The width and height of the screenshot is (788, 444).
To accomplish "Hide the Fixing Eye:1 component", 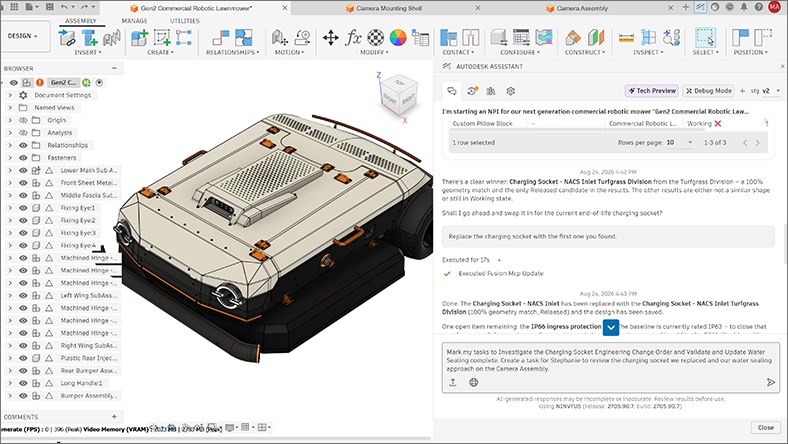I will 23,208.
